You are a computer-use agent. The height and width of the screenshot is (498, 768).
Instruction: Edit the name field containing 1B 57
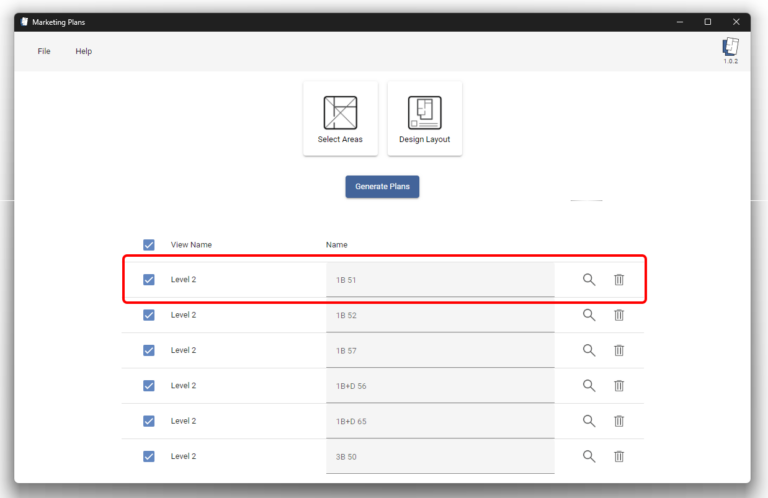tap(440, 350)
